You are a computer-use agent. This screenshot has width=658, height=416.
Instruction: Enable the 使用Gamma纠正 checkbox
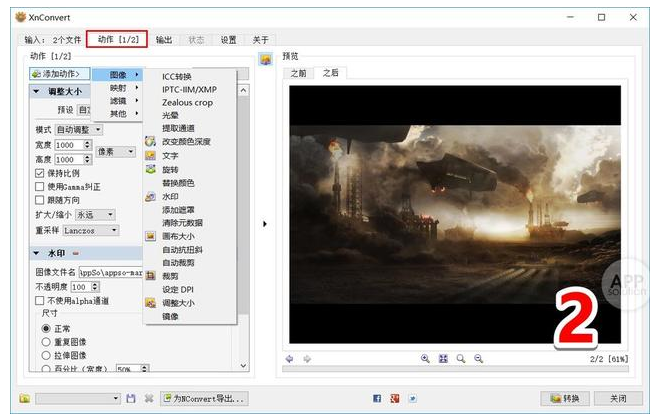(40, 186)
